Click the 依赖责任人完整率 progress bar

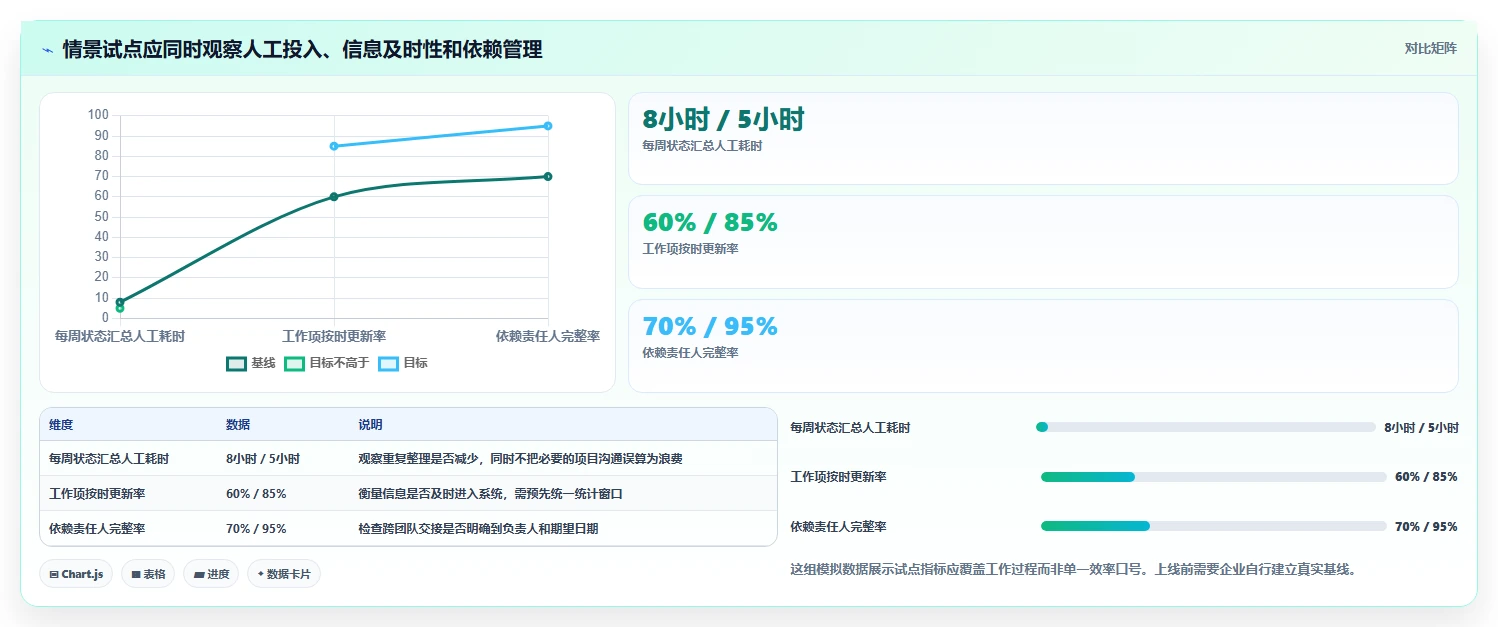tap(1214, 526)
